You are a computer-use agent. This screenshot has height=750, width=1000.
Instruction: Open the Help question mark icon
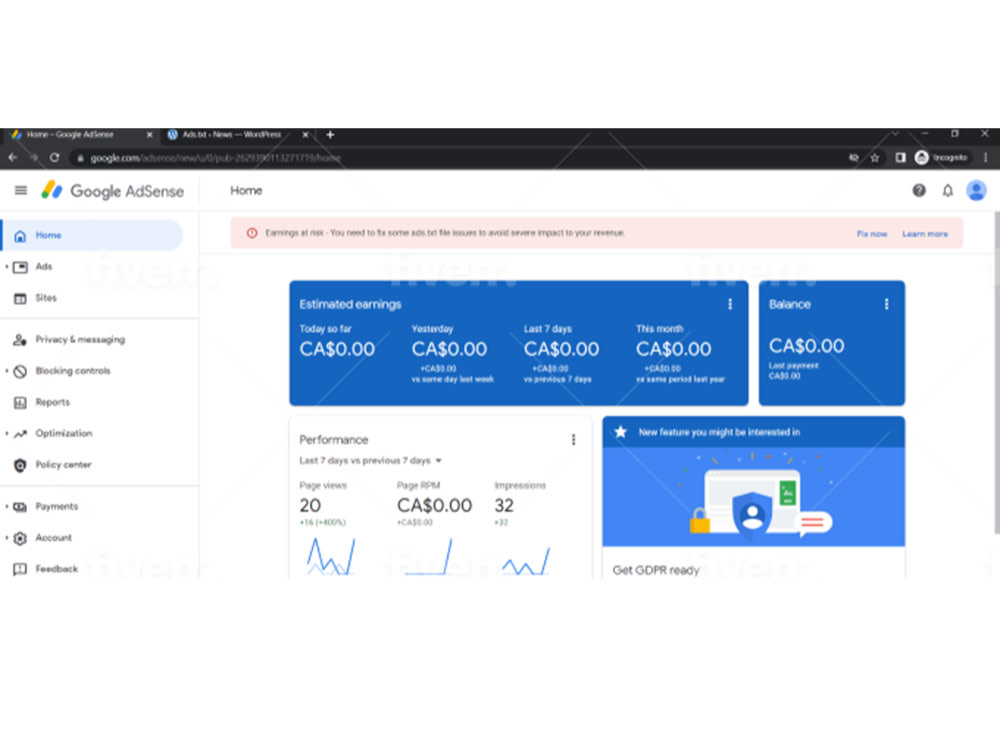click(x=918, y=190)
